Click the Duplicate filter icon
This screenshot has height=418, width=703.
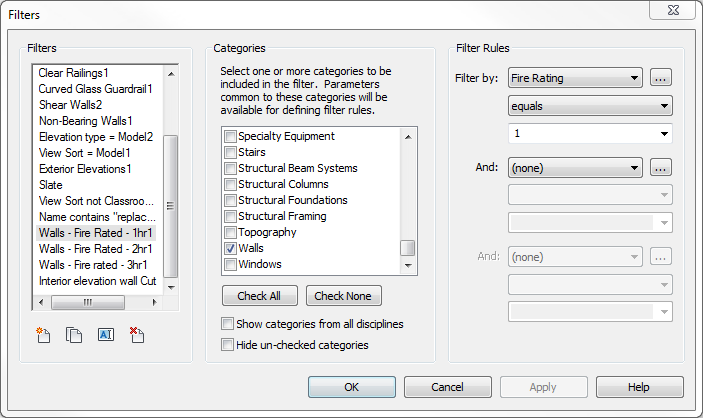pos(73,335)
